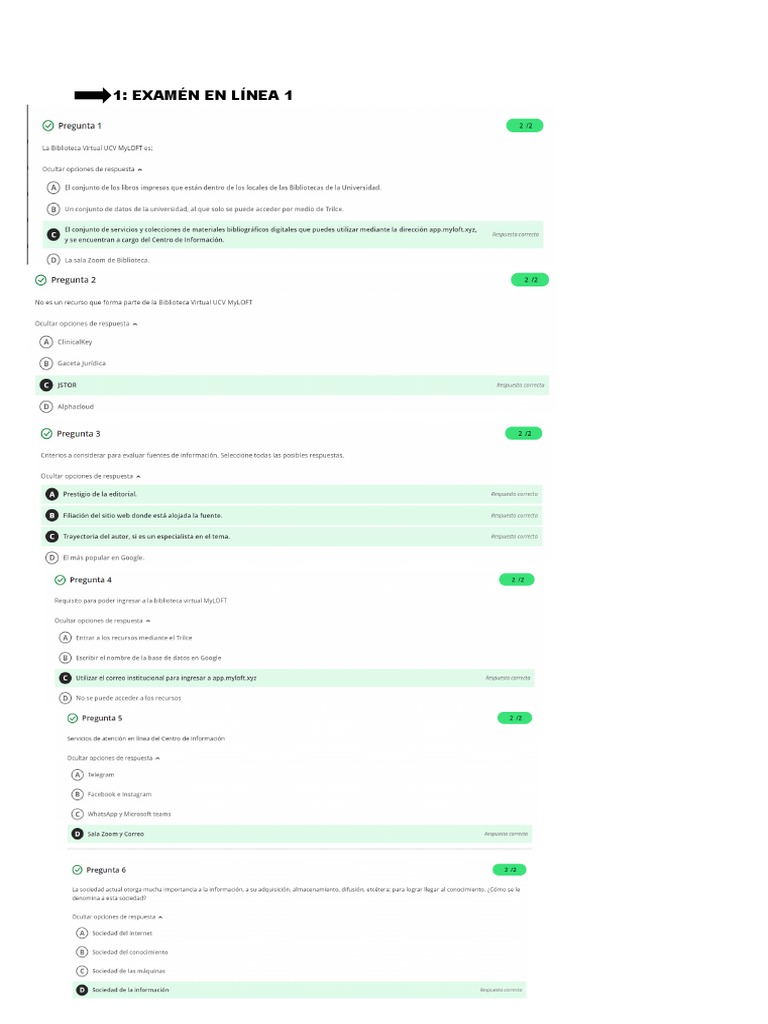Click the 2/2 score badge for Pregunta 1

525,126
